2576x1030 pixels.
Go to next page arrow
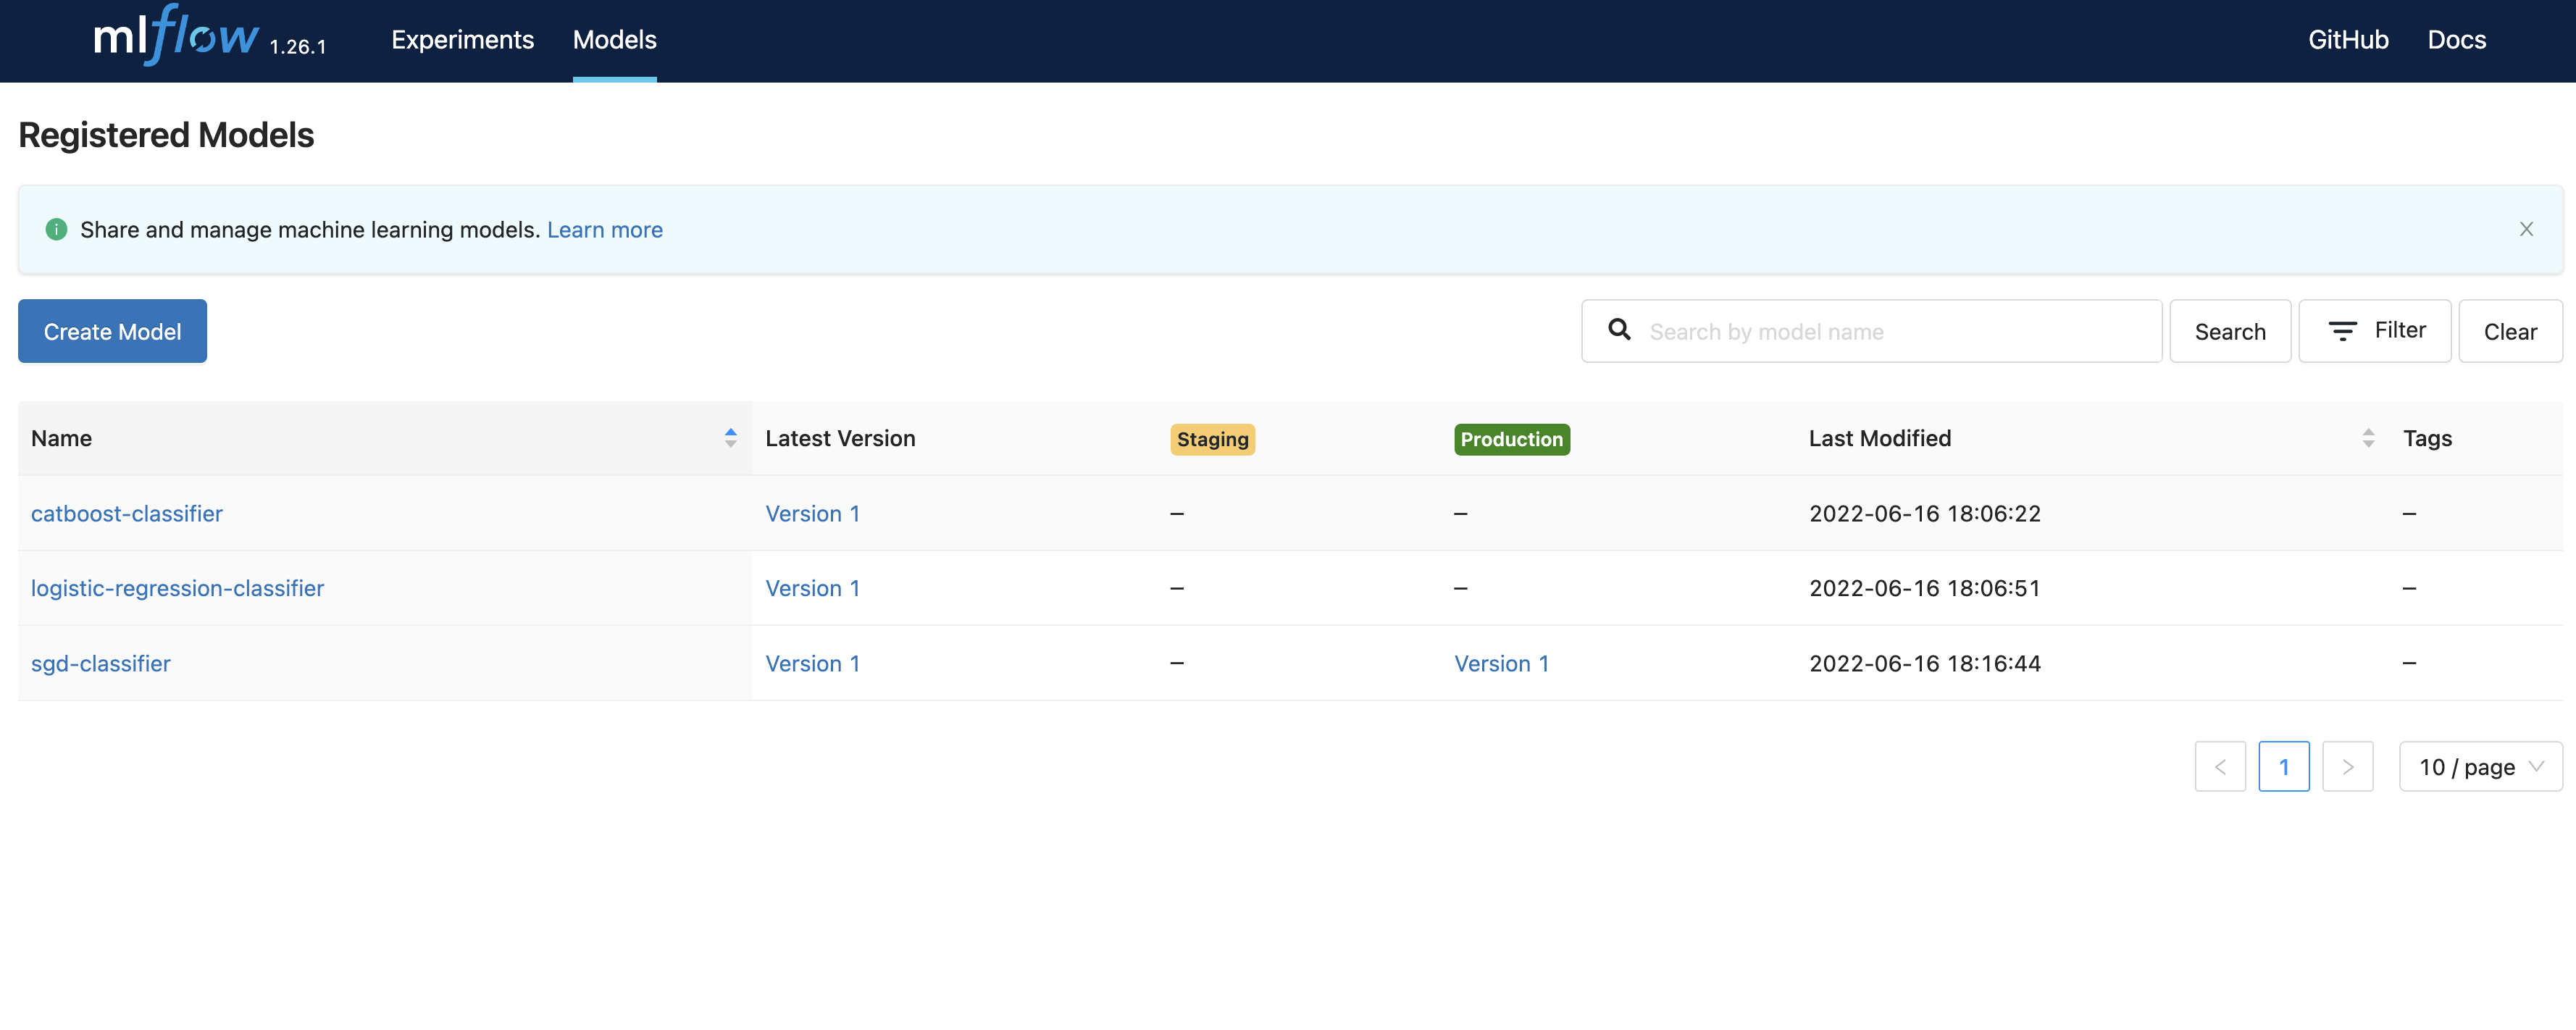pos(2347,767)
